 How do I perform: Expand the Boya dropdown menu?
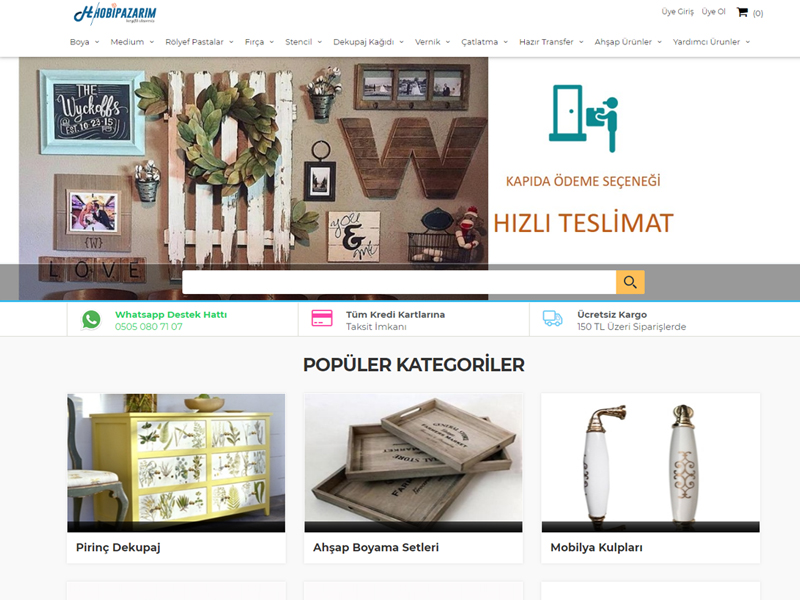(x=85, y=42)
